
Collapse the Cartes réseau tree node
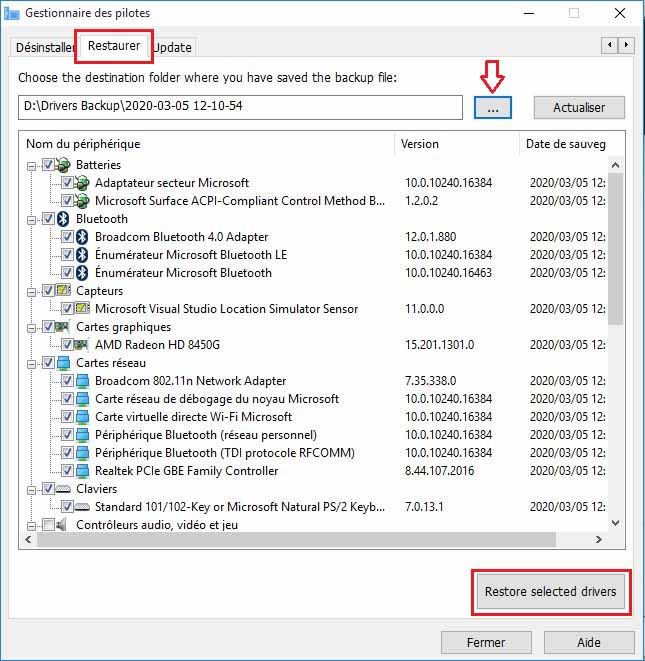click(x=31, y=364)
